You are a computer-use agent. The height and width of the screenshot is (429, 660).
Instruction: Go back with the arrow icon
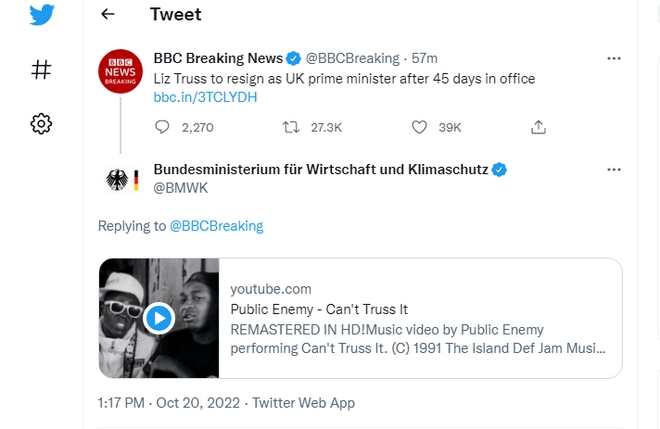[108, 14]
